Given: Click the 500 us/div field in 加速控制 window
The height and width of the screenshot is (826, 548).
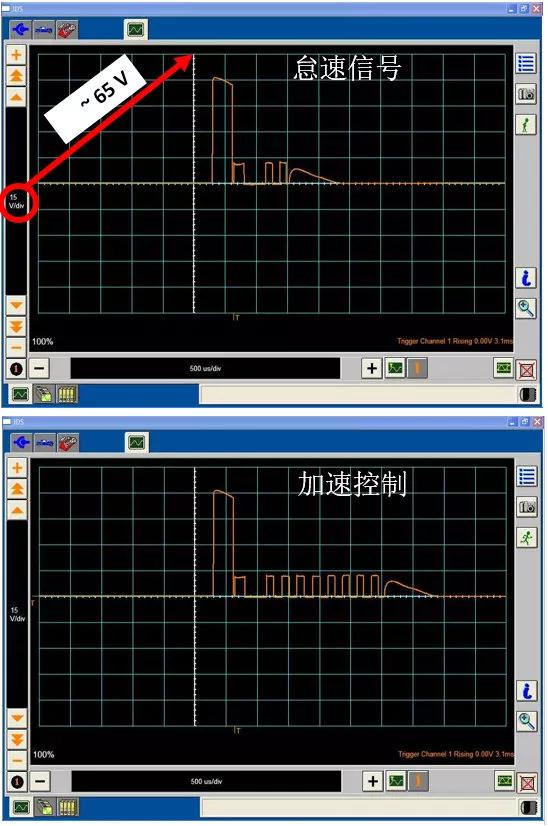Looking at the screenshot, I should [x=207, y=781].
